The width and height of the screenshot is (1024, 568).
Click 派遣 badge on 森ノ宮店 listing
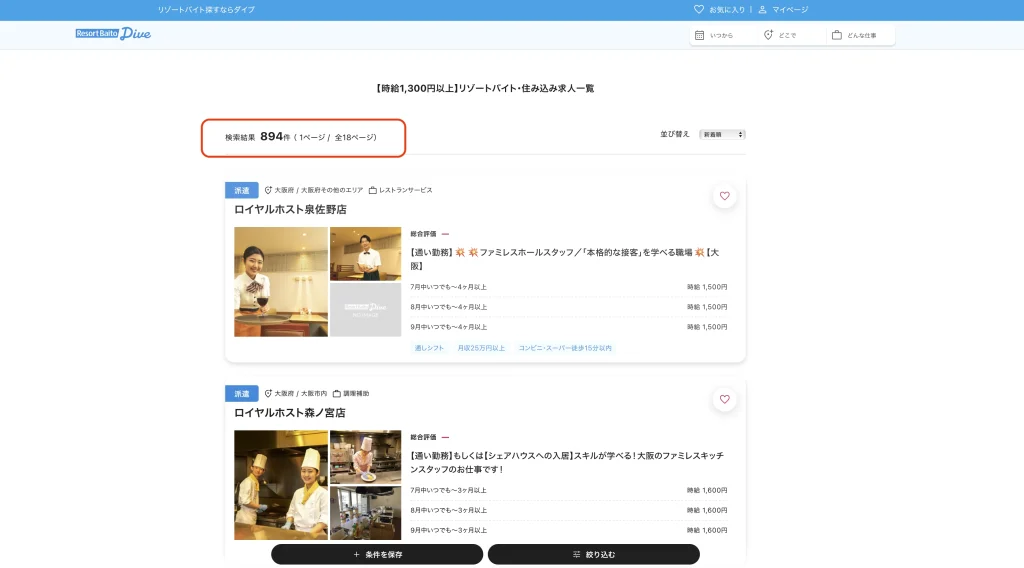click(x=242, y=394)
